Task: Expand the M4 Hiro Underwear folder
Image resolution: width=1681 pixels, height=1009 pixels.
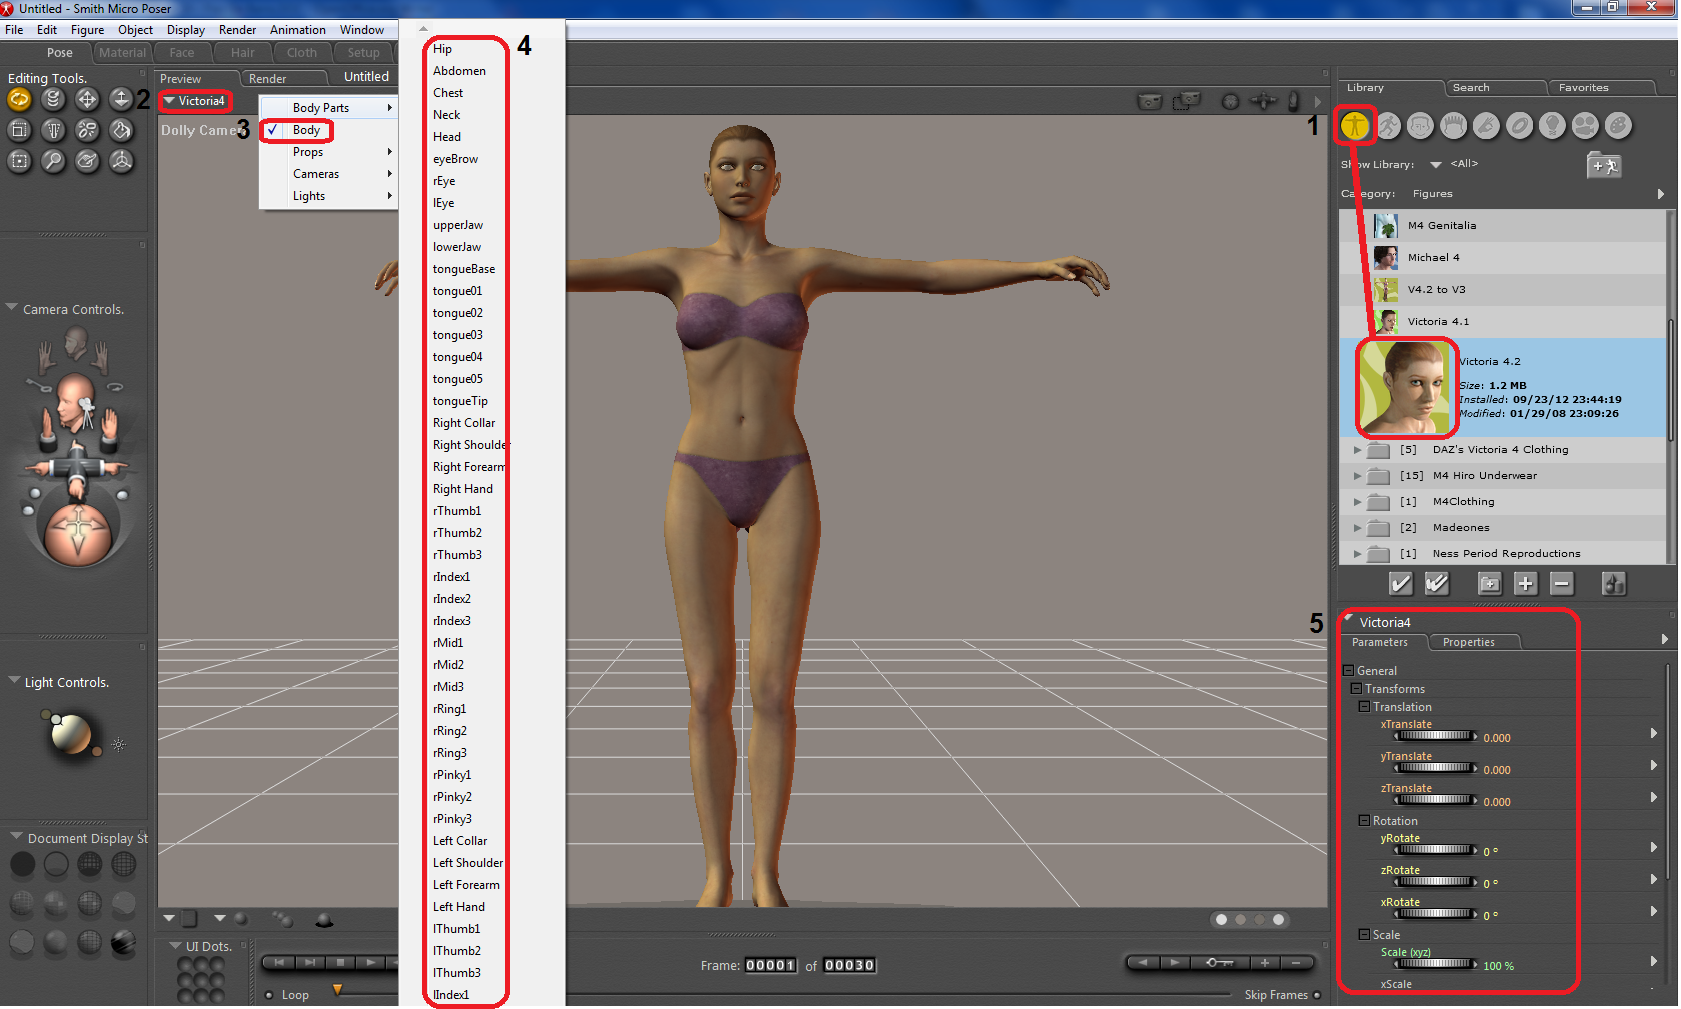Action: click(x=1357, y=476)
